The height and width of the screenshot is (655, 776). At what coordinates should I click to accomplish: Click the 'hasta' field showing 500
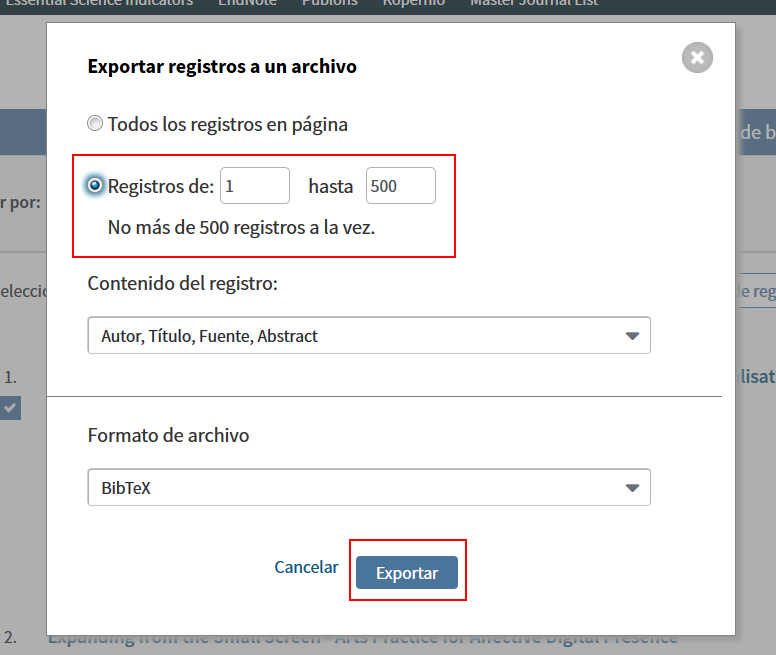(401, 186)
